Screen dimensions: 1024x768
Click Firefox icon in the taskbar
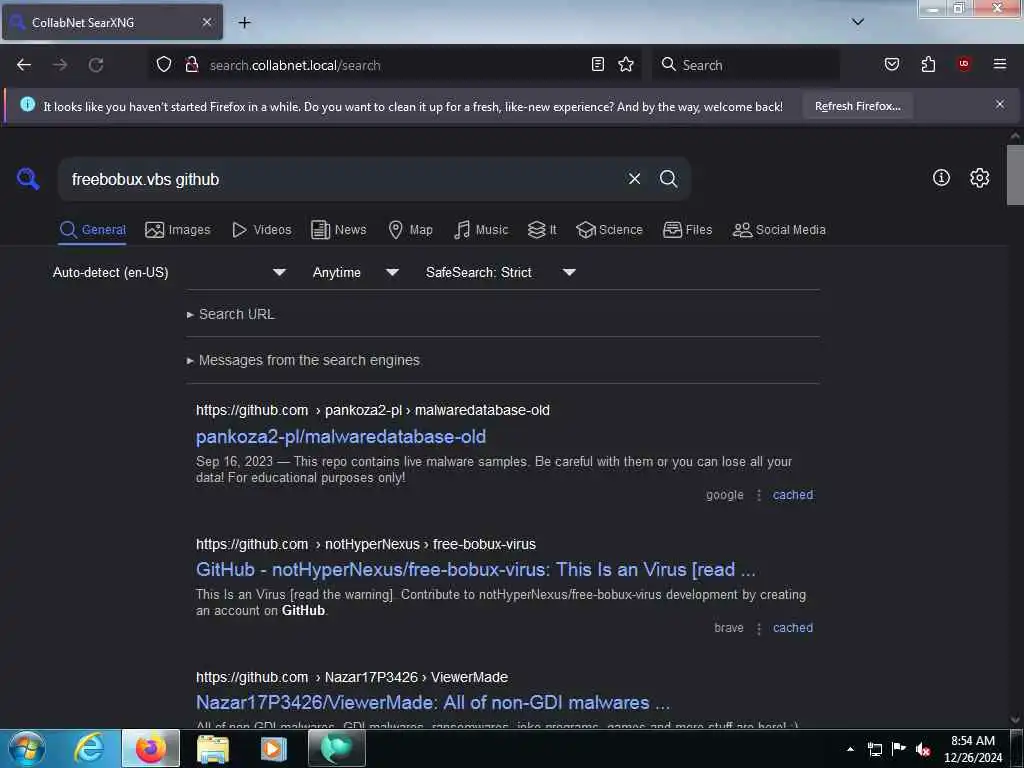click(x=150, y=748)
